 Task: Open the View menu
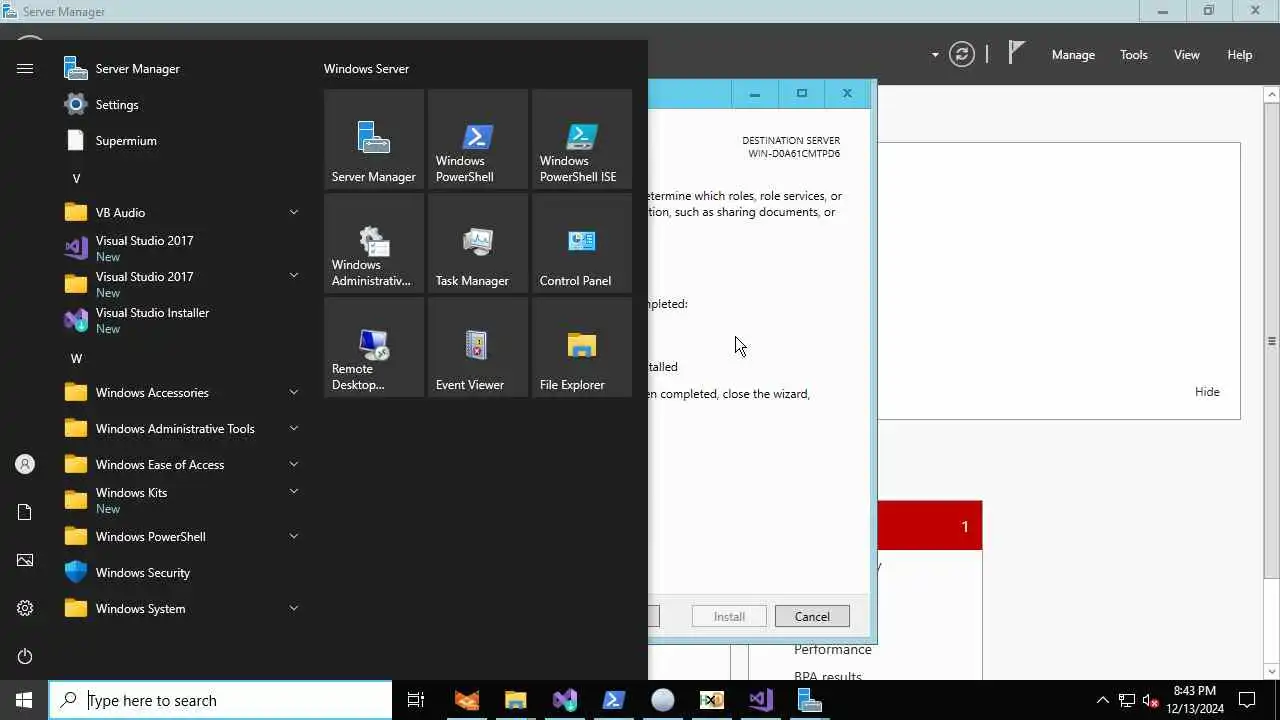click(1186, 55)
